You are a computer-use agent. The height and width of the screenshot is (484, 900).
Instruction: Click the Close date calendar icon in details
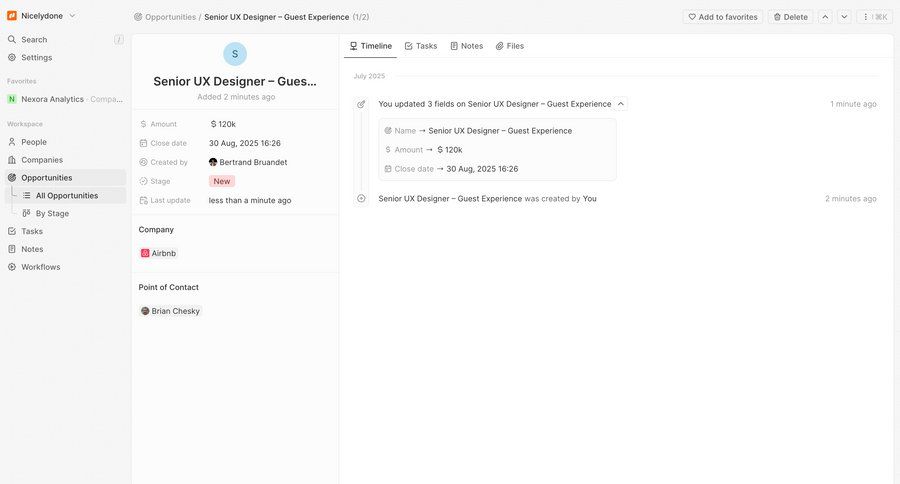[143, 143]
